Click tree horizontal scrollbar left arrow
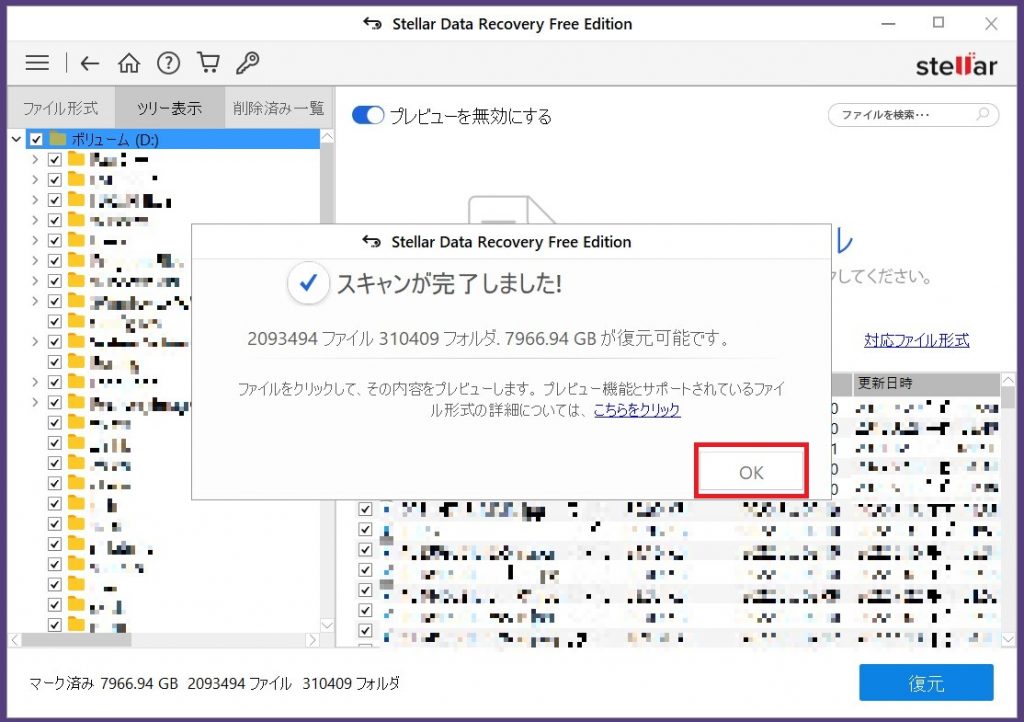This screenshot has height=722, width=1024. pyautogui.click(x=15, y=640)
